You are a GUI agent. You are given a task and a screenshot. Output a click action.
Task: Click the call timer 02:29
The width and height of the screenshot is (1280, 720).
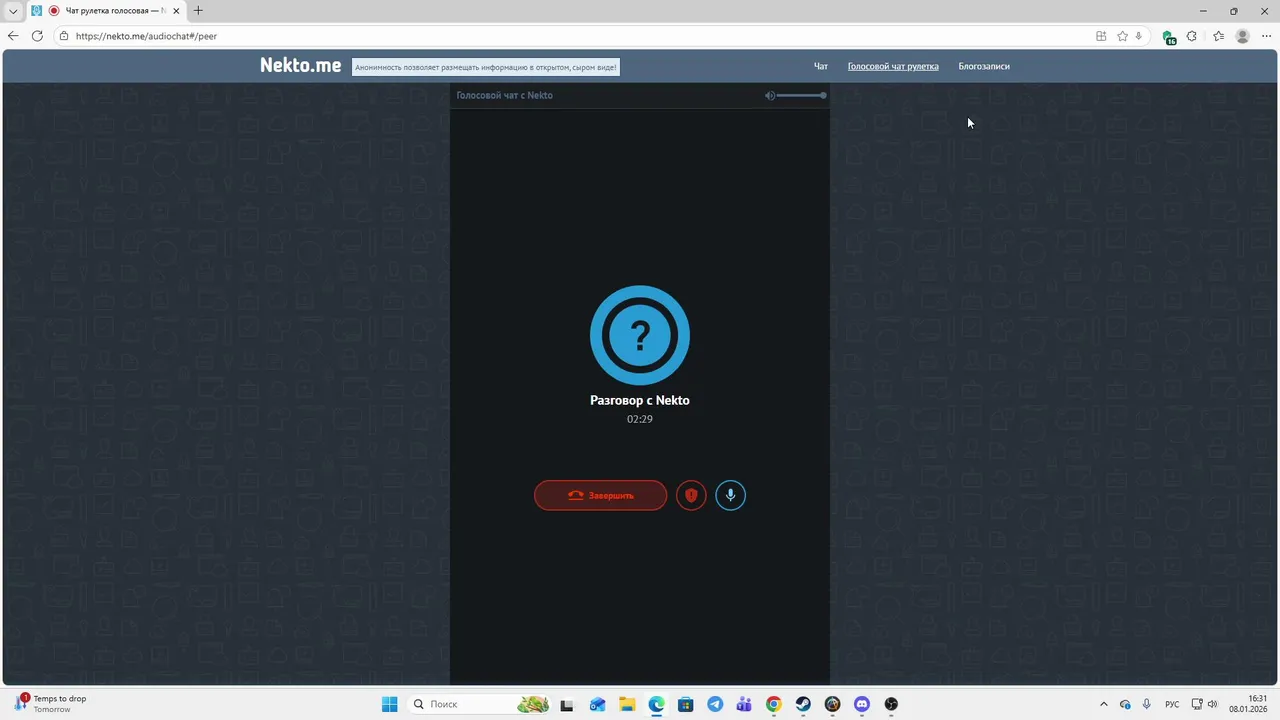point(640,419)
